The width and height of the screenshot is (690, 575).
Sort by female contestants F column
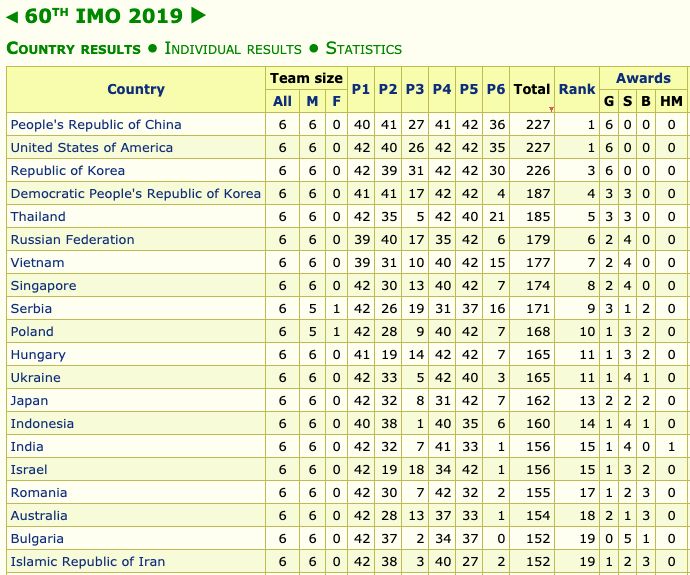(336, 101)
